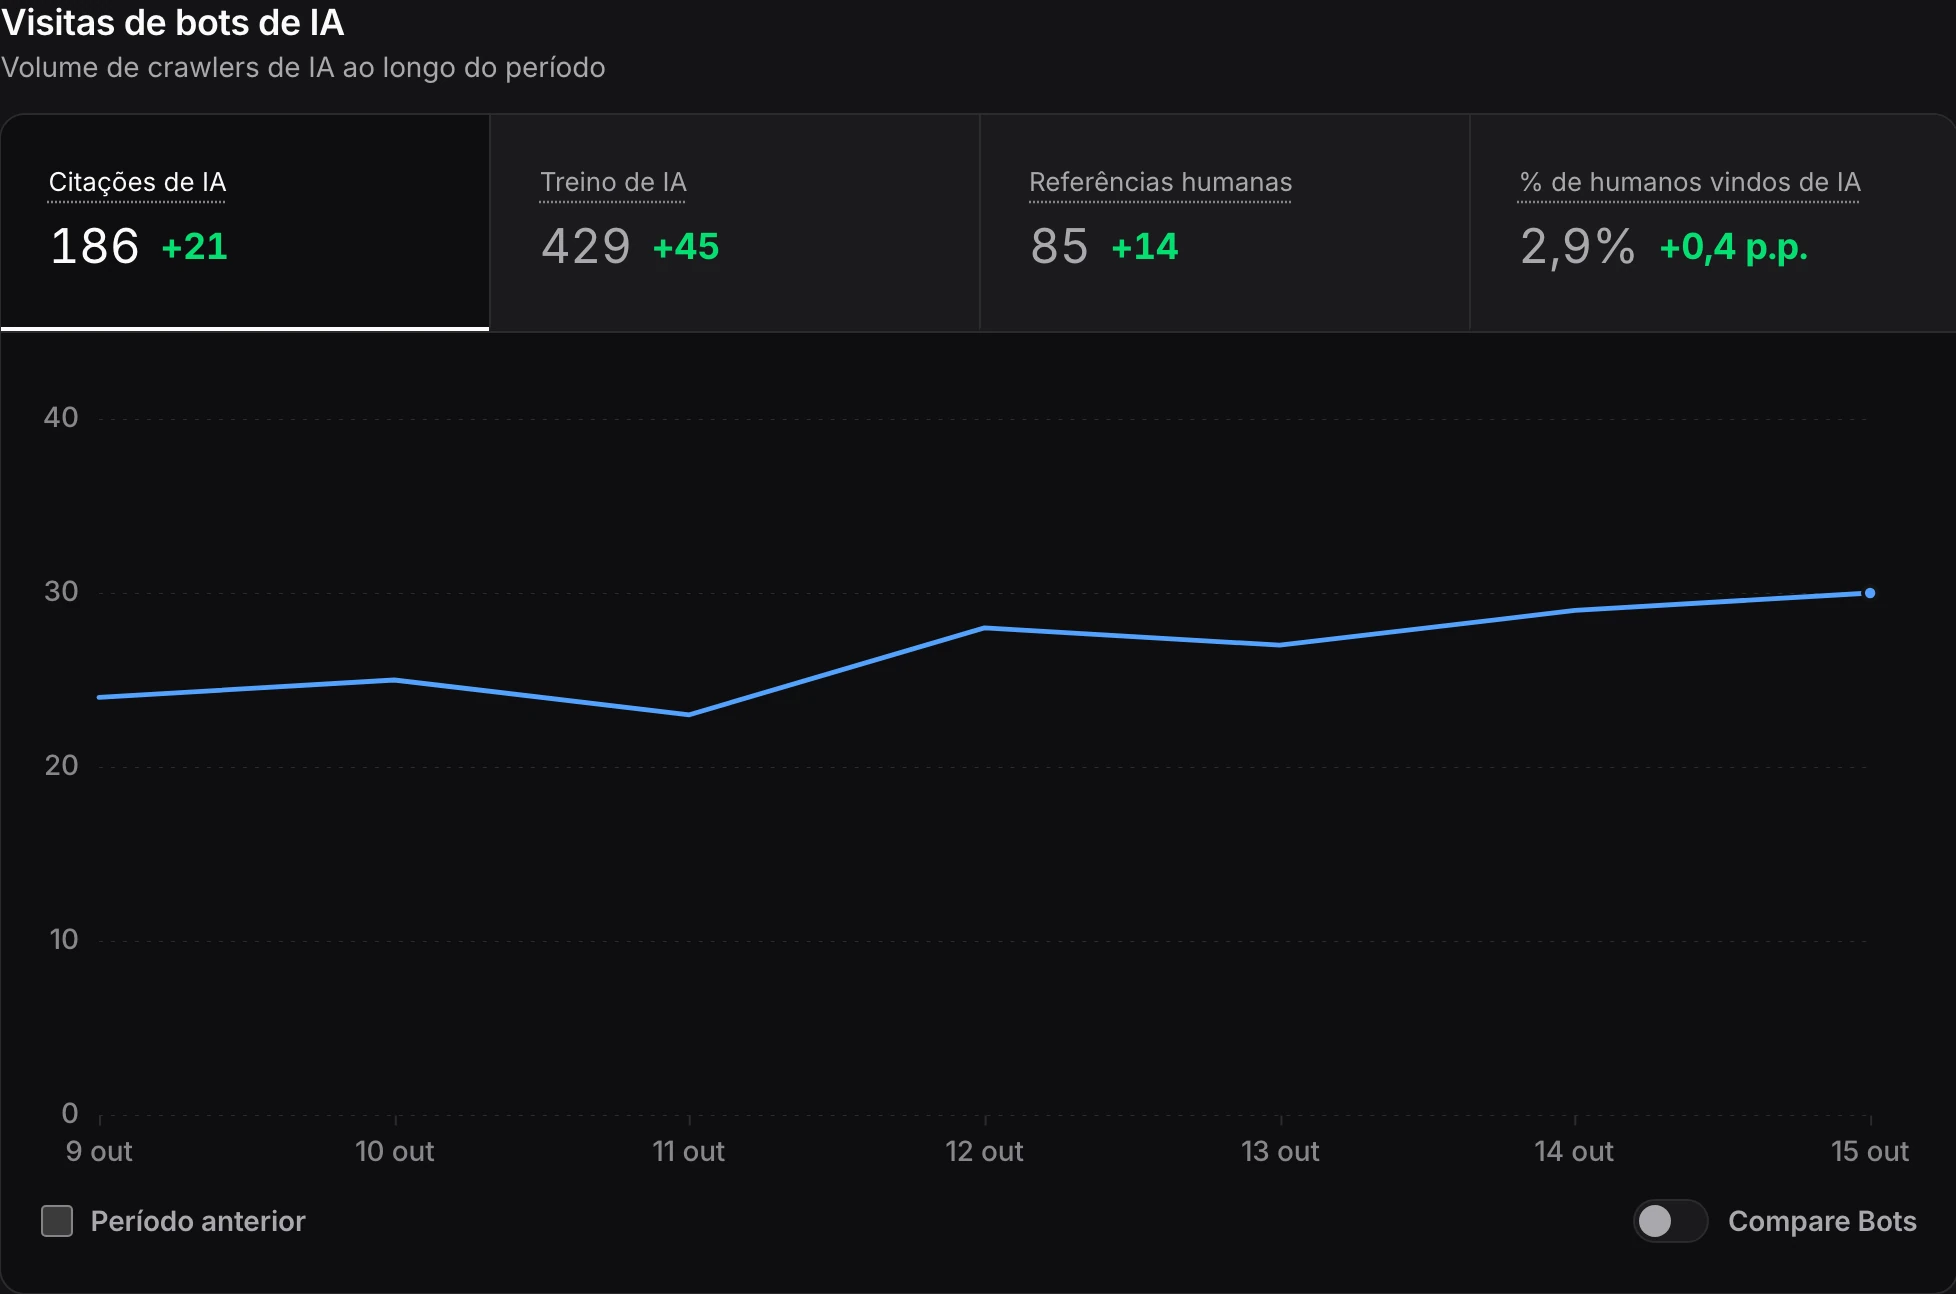Click the 12 out axis label

pyautogui.click(x=985, y=1151)
